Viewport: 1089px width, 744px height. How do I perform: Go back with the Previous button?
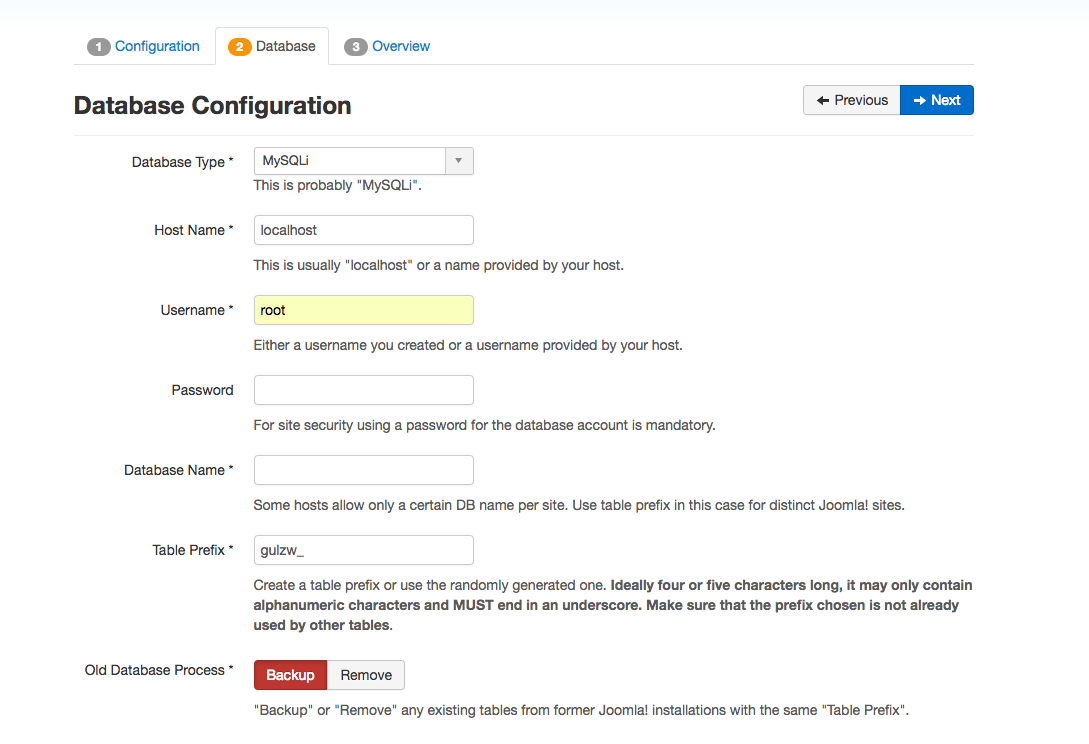pyautogui.click(x=852, y=100)
